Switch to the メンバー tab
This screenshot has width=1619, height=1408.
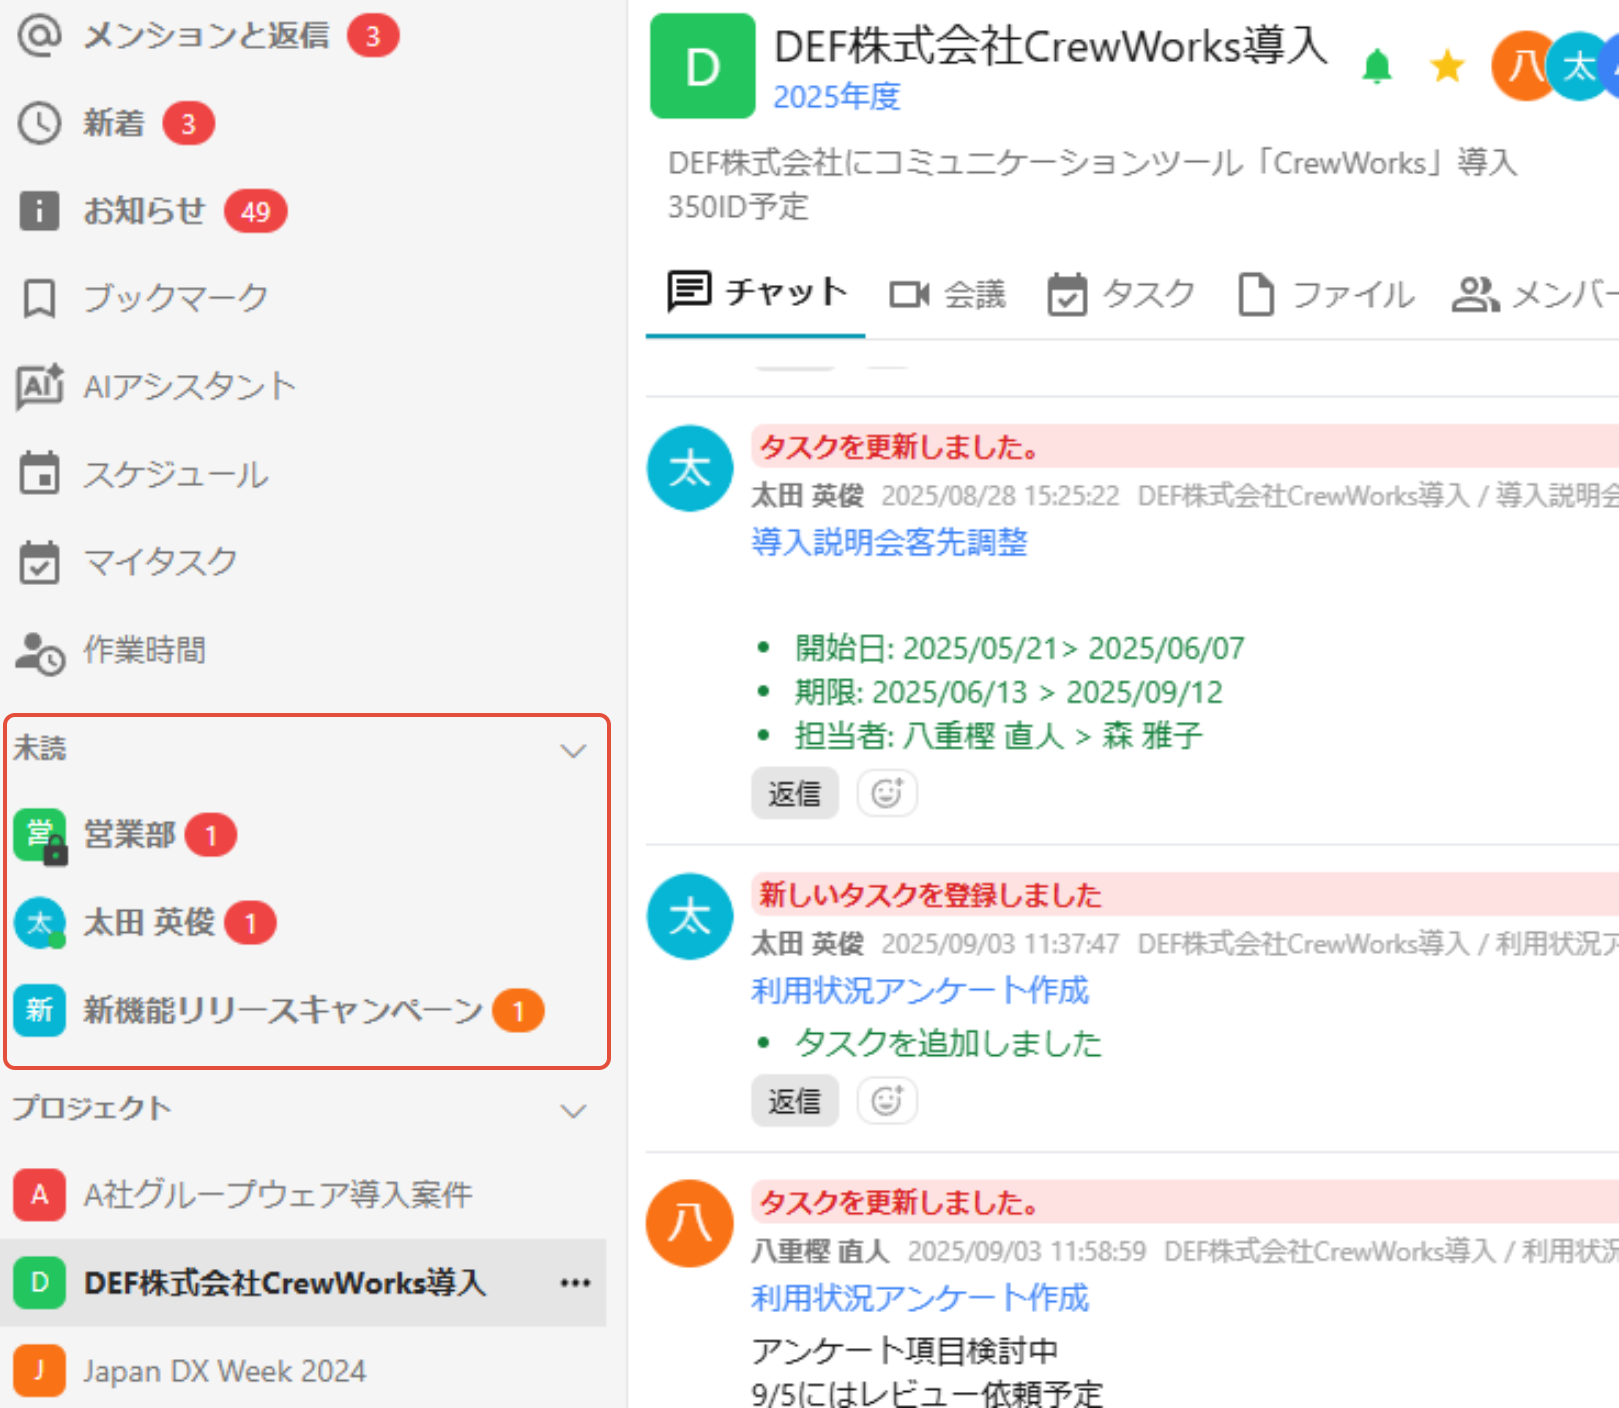coord(1535,295)
